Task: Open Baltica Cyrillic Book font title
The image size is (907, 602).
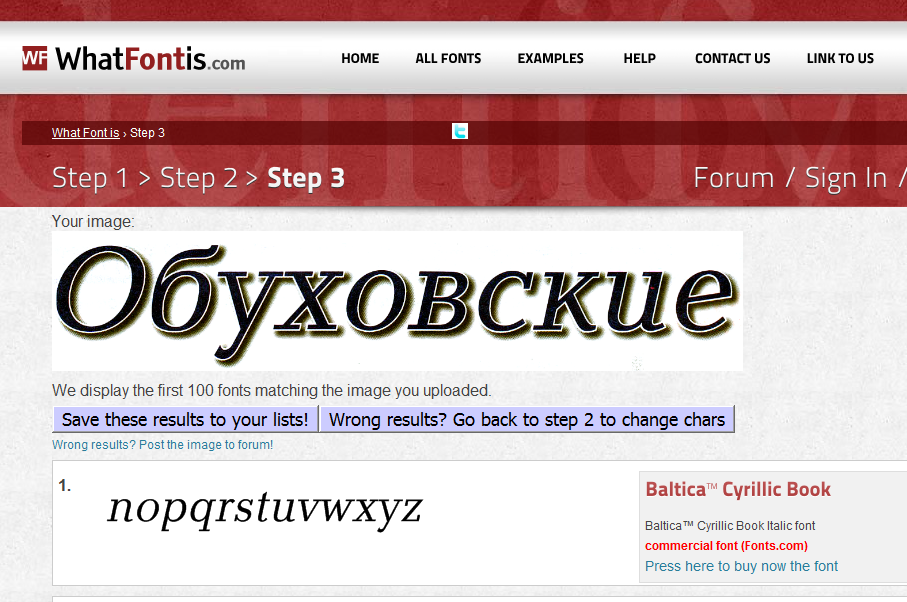Action: tap(738, 490)
